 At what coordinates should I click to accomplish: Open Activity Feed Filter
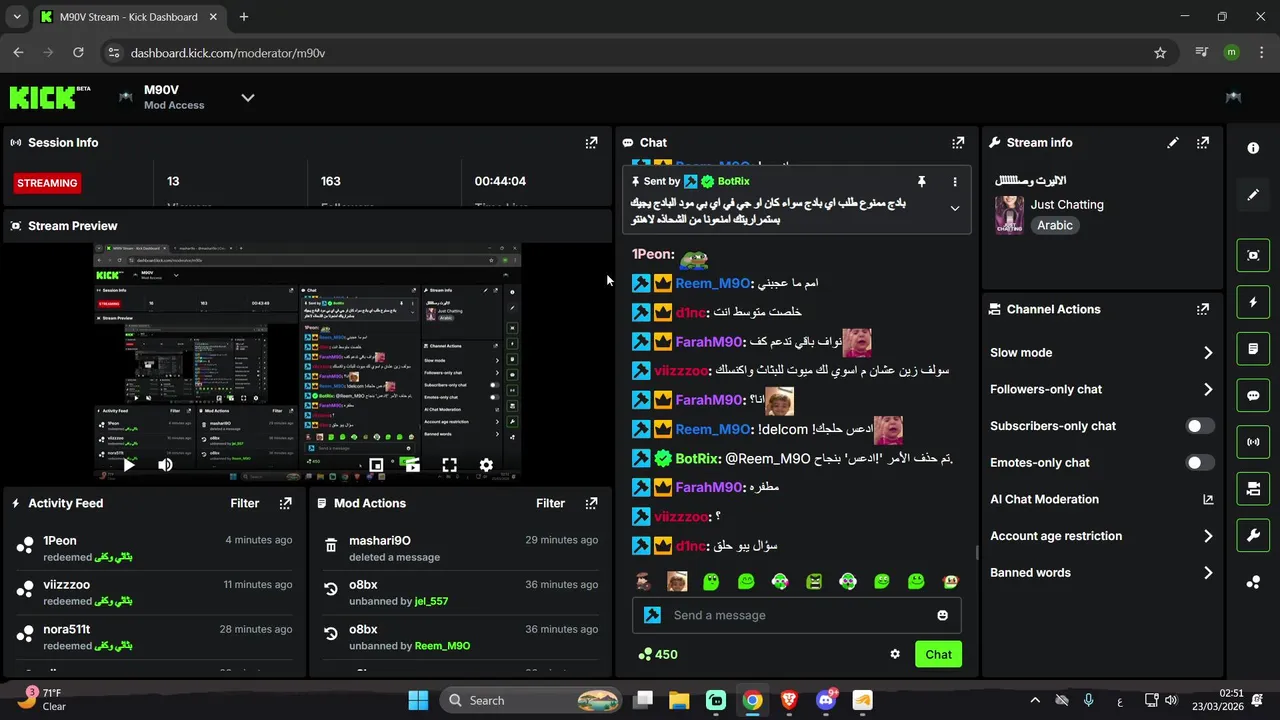245,503
